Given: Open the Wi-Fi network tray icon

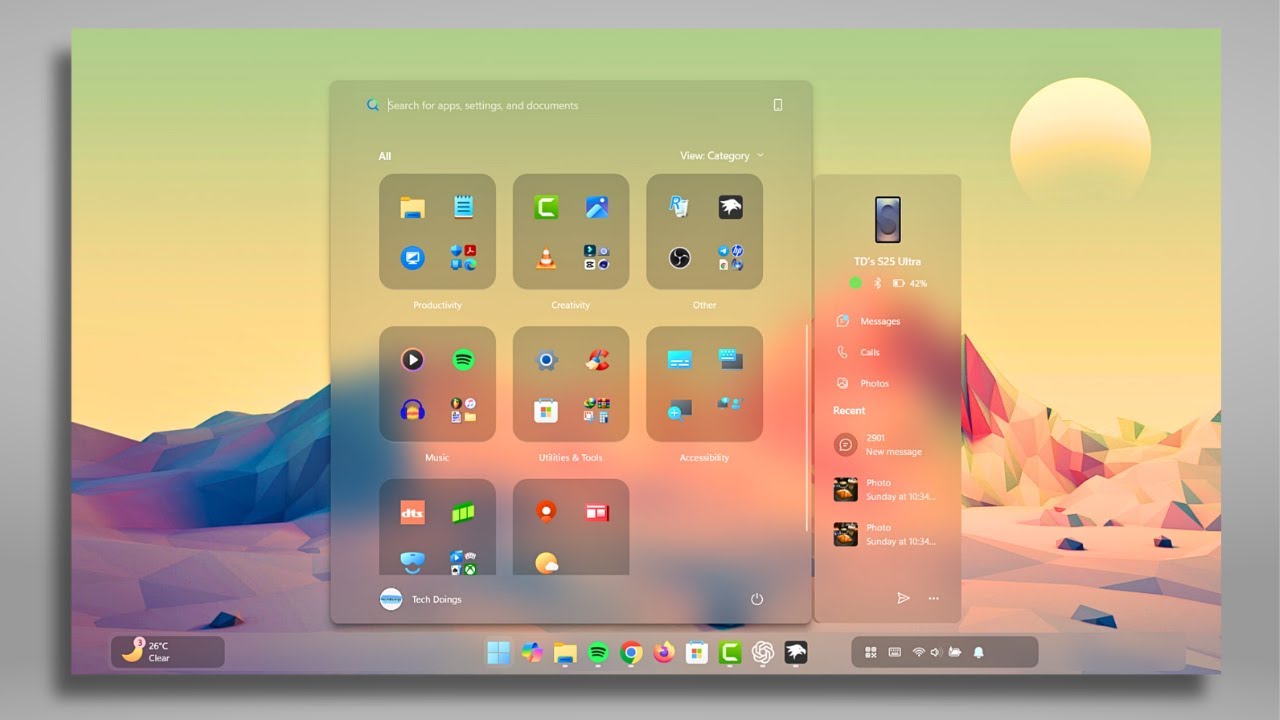Looking at the screenshot, I should tap(918, 652).
